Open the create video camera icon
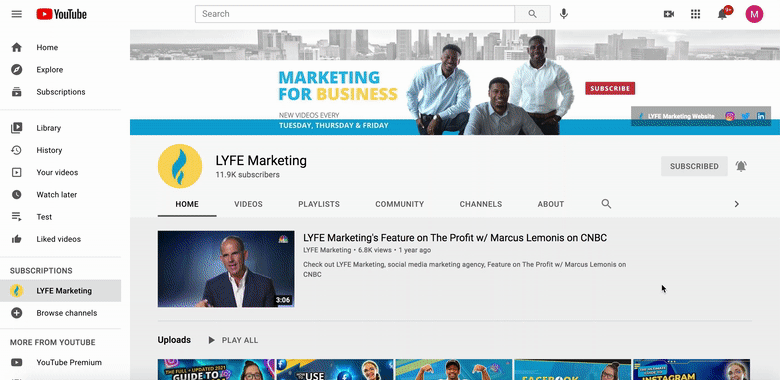 tap(669, 14)
